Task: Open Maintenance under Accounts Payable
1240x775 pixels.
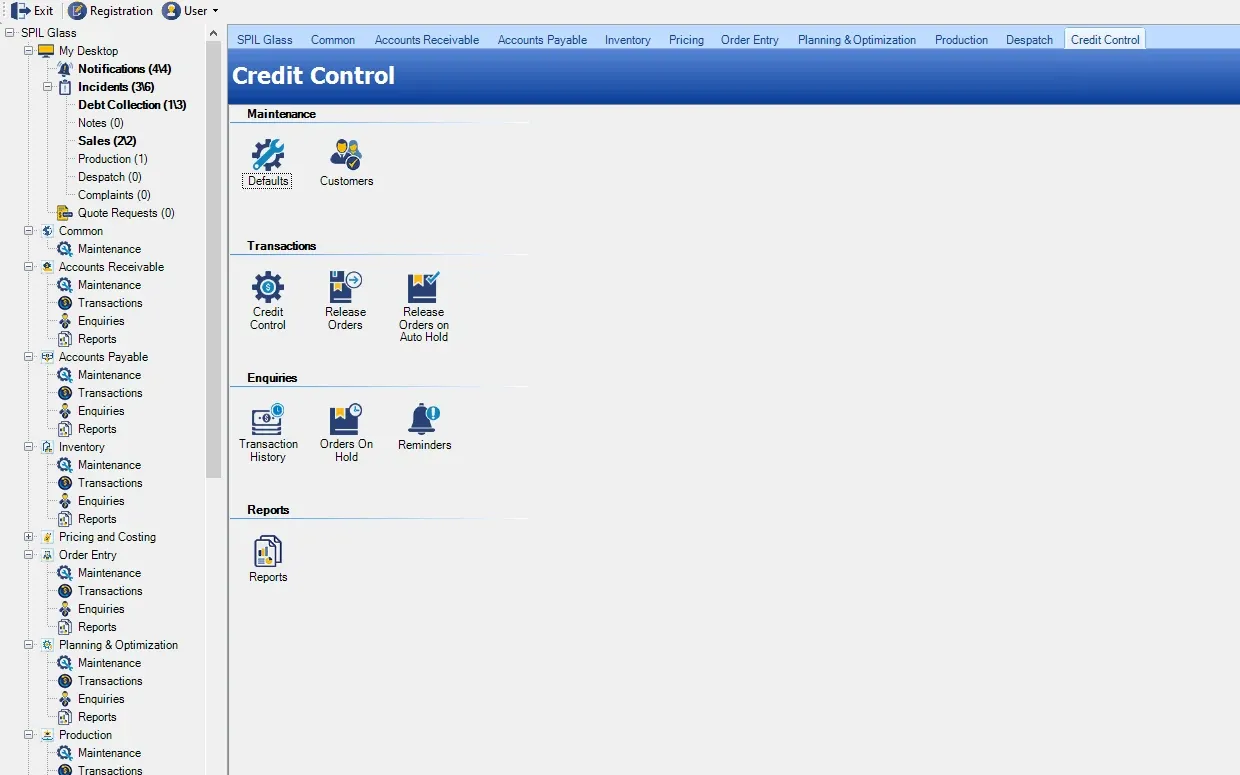Action: (109, 375)
